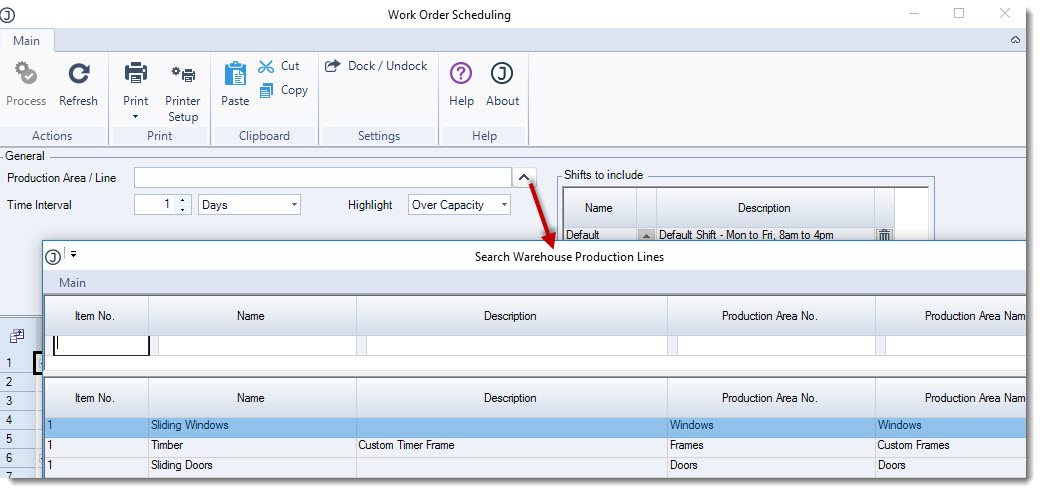Select the Default shift name cell

600,234
